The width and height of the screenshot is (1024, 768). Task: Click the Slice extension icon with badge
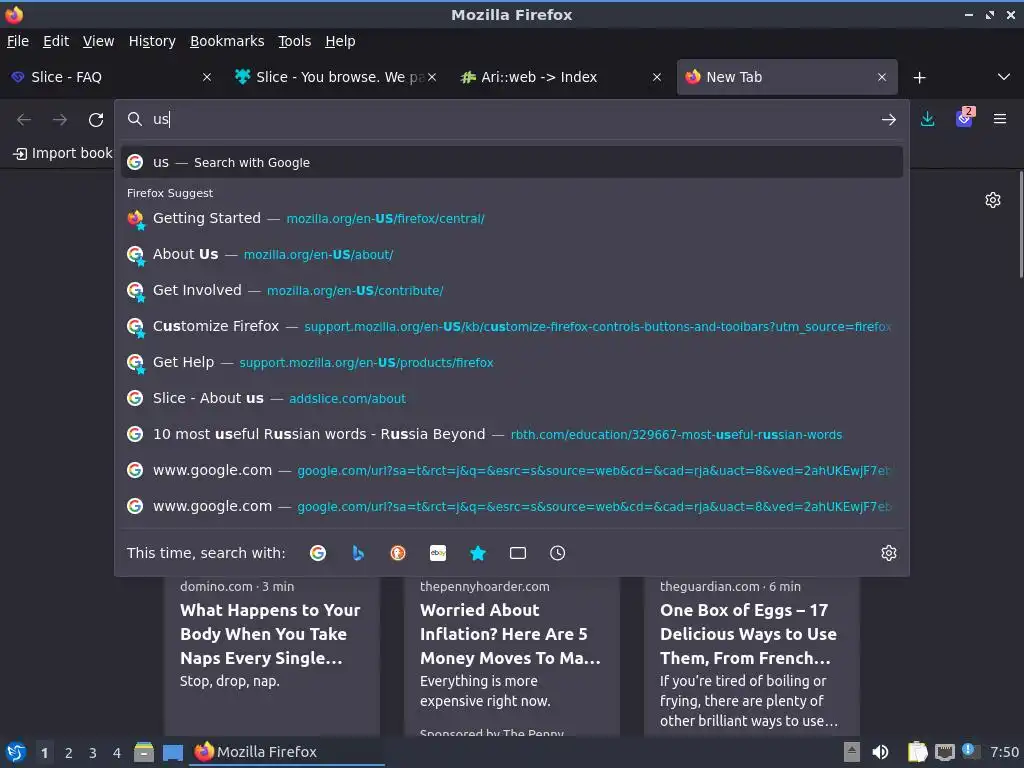pyautogui.click(x=965, y=118)
